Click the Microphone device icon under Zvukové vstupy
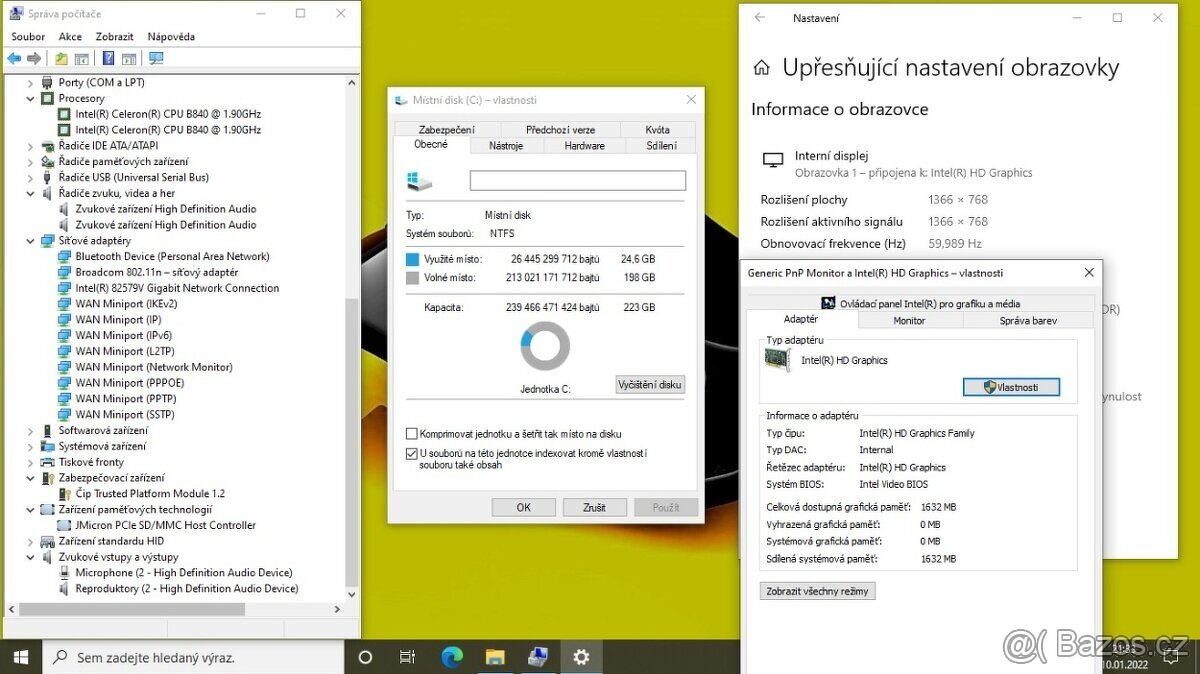The width and height of the screenshot is (1200, 674). click(65, 572)
